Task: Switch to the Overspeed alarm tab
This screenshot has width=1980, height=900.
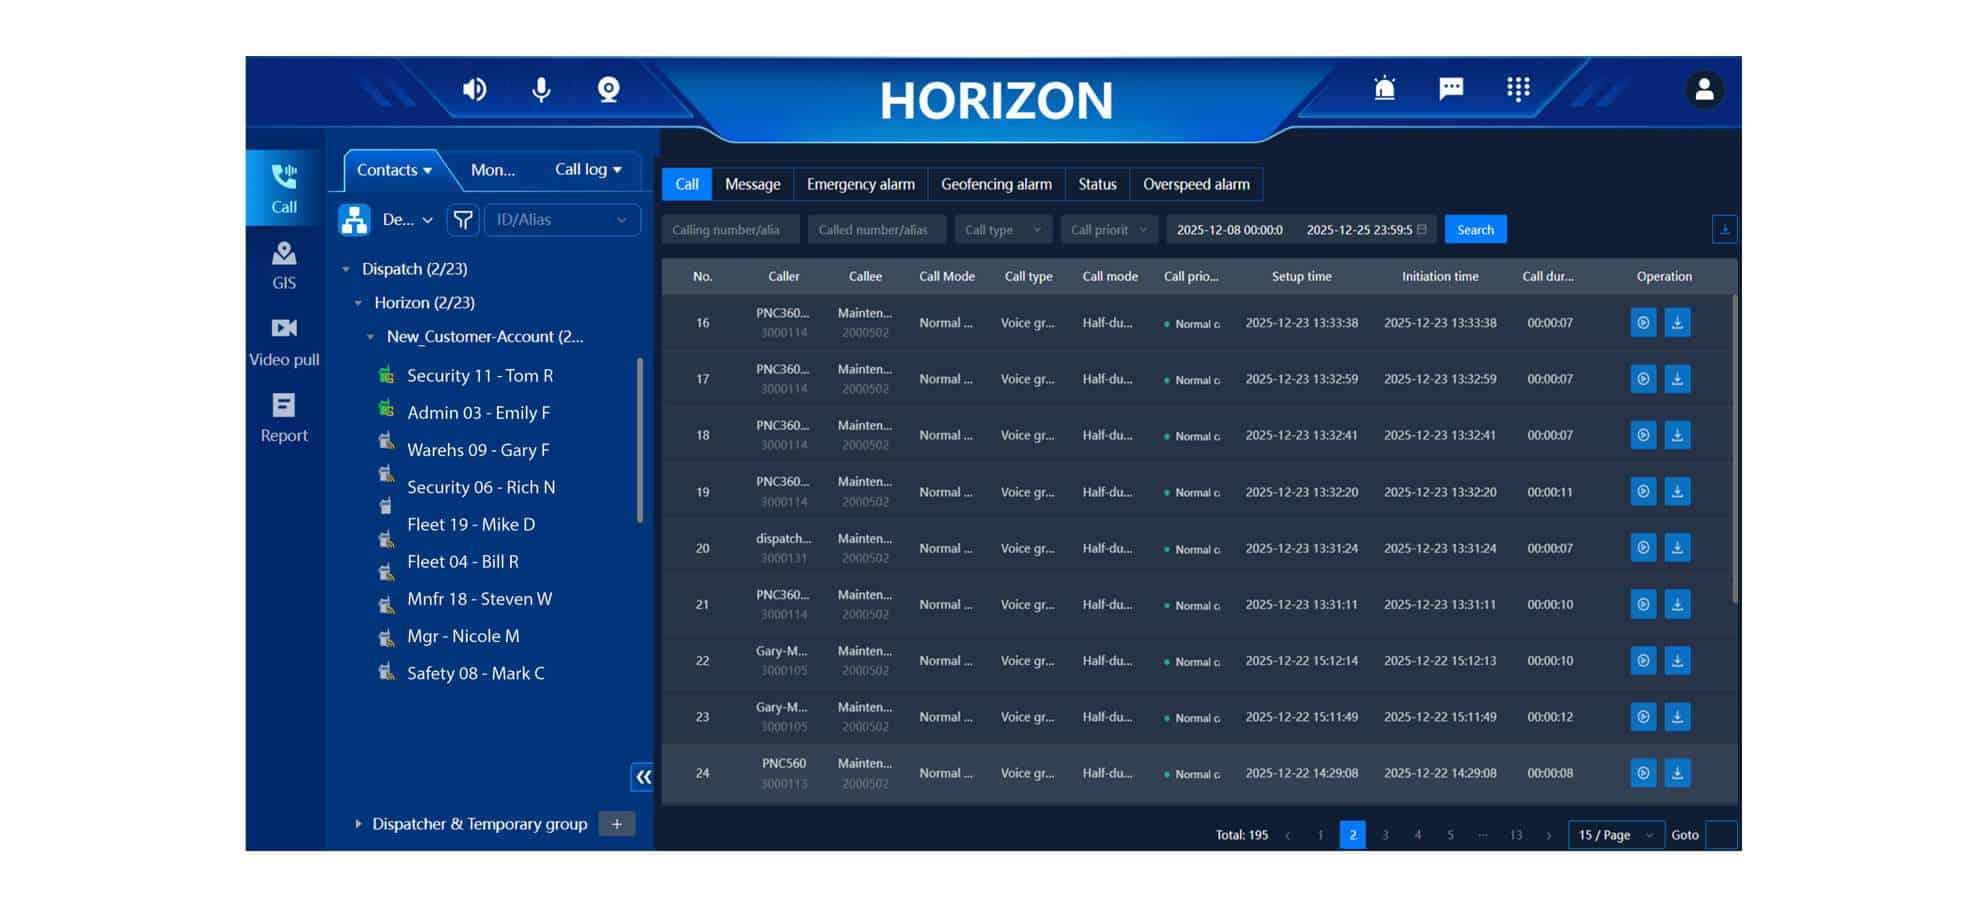Action: (x=1196, y=184)
